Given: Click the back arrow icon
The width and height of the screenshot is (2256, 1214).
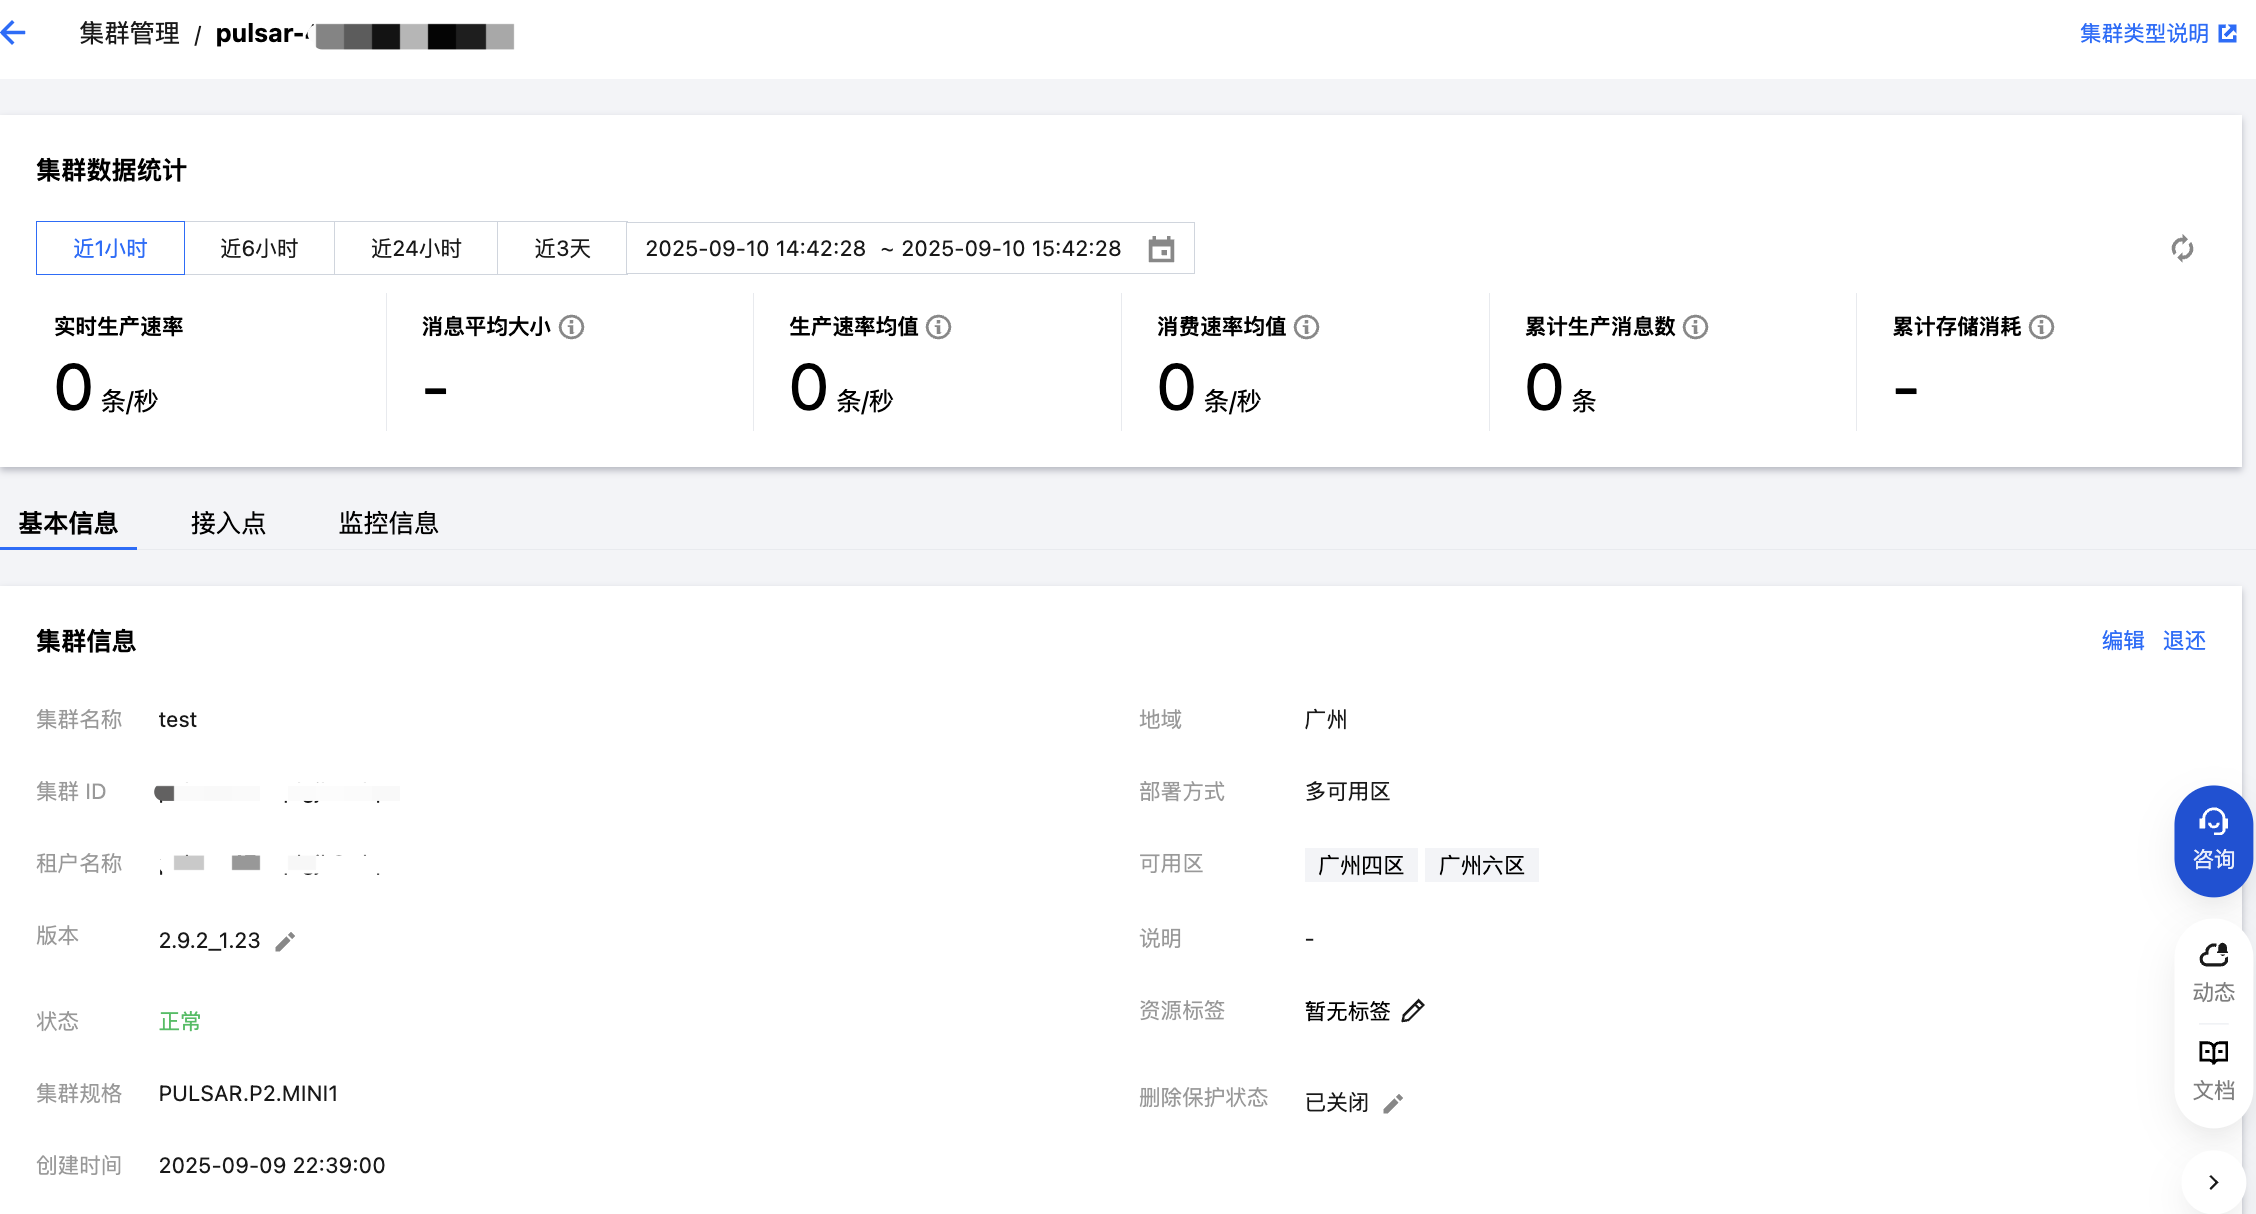Looking at the screenshot, I should (x=14, y=33).
